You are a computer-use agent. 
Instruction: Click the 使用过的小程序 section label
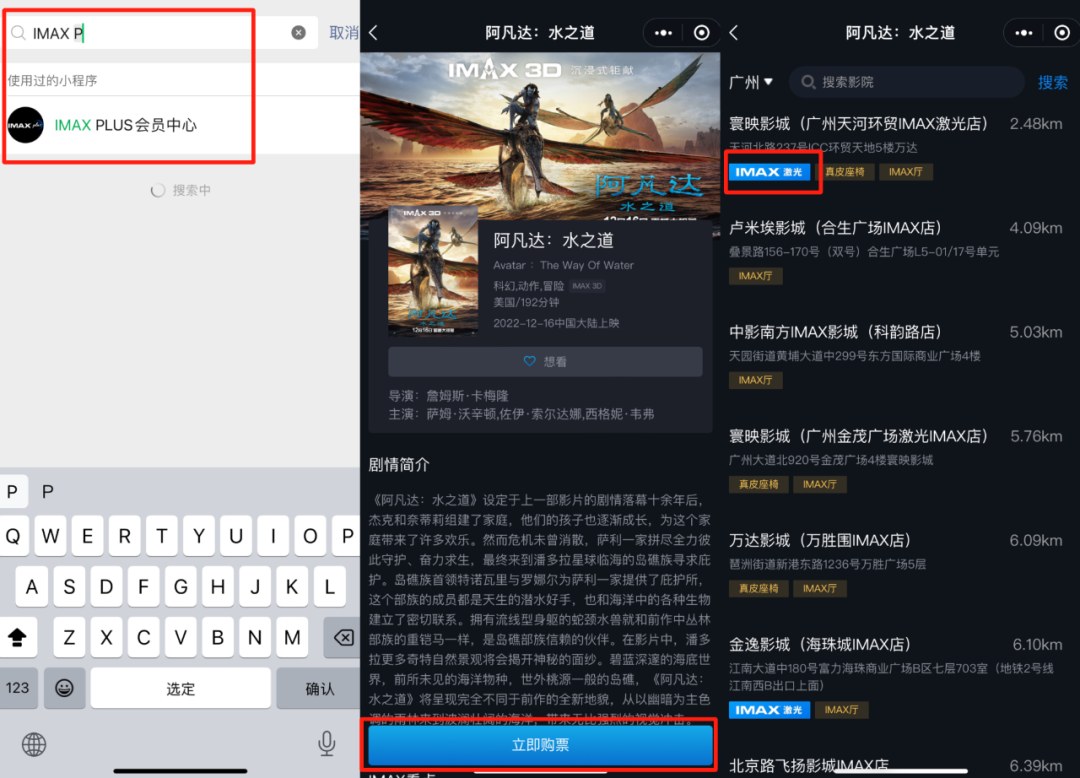(52, 81)
